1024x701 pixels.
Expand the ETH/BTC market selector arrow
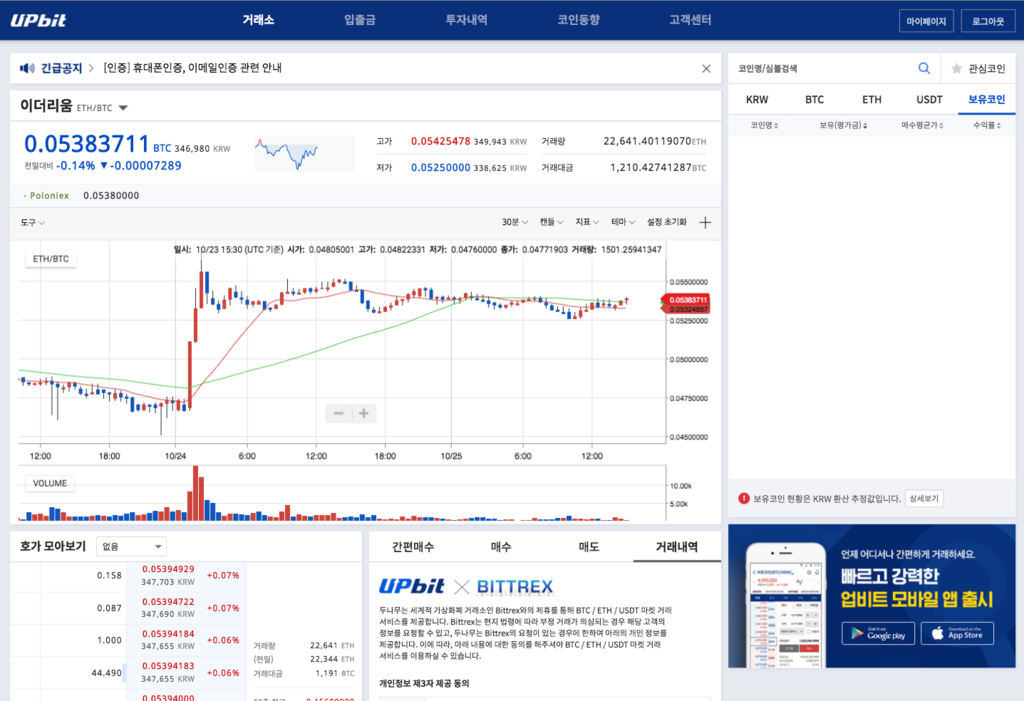pyautogui.click(x=123, y=108)
